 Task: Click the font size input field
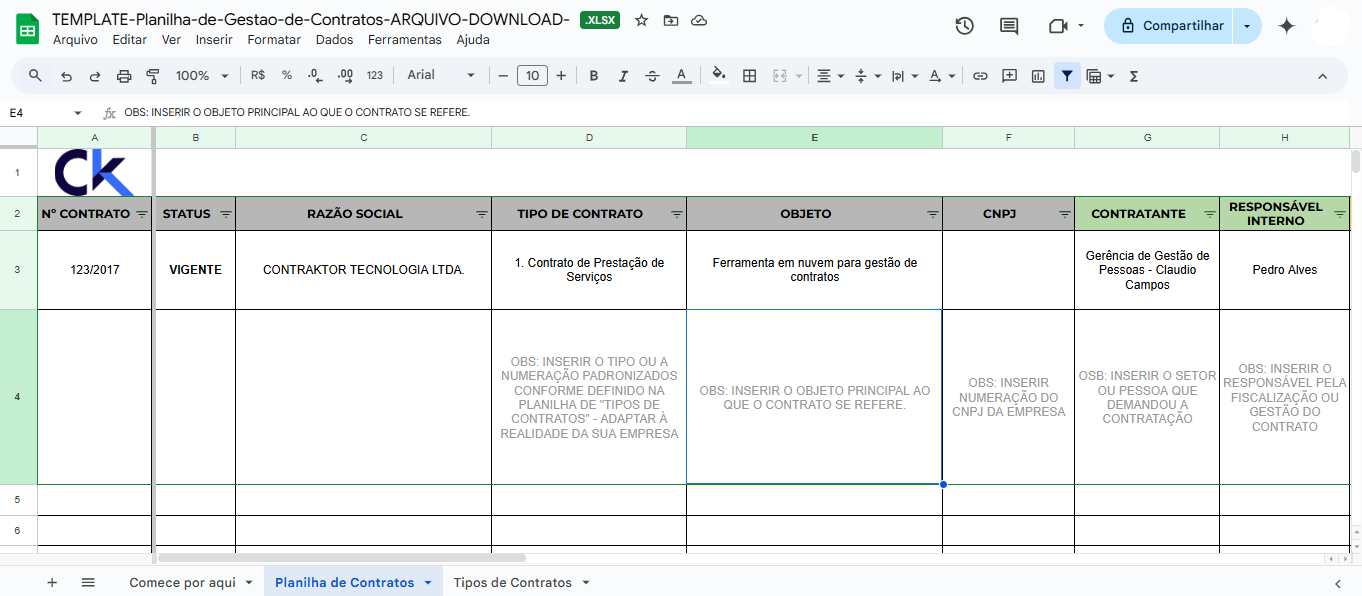click(532, 76)
